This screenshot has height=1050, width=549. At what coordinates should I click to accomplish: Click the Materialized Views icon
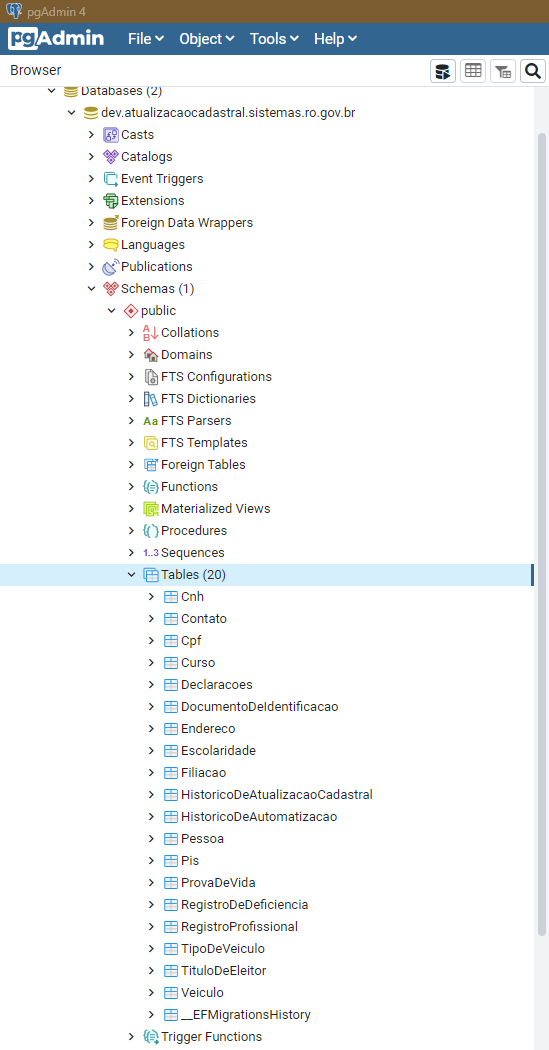(151, 509)
